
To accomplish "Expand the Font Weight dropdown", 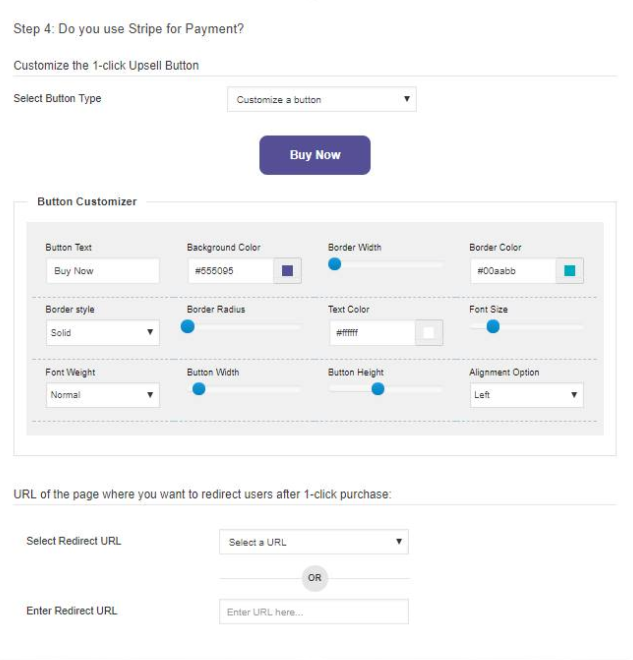I will point(102,395).
